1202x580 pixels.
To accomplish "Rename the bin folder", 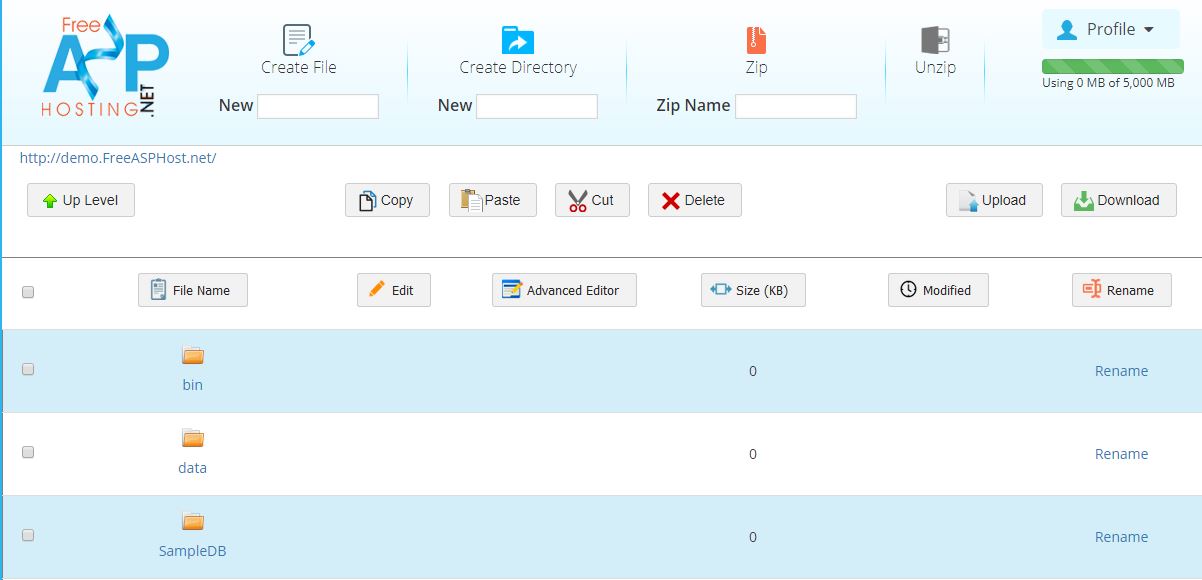I will tap(1122, 371).
